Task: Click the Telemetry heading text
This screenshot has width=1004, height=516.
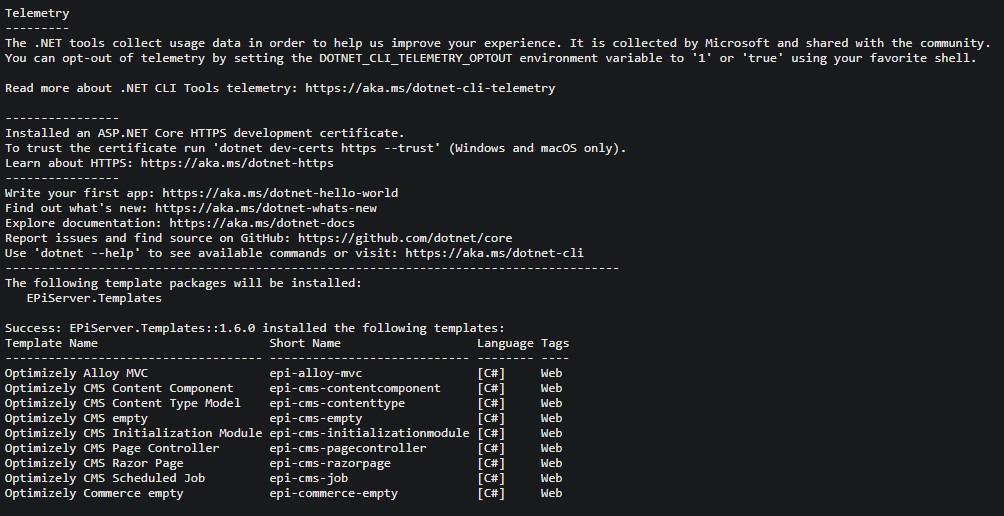Action: tap(37, 13)
